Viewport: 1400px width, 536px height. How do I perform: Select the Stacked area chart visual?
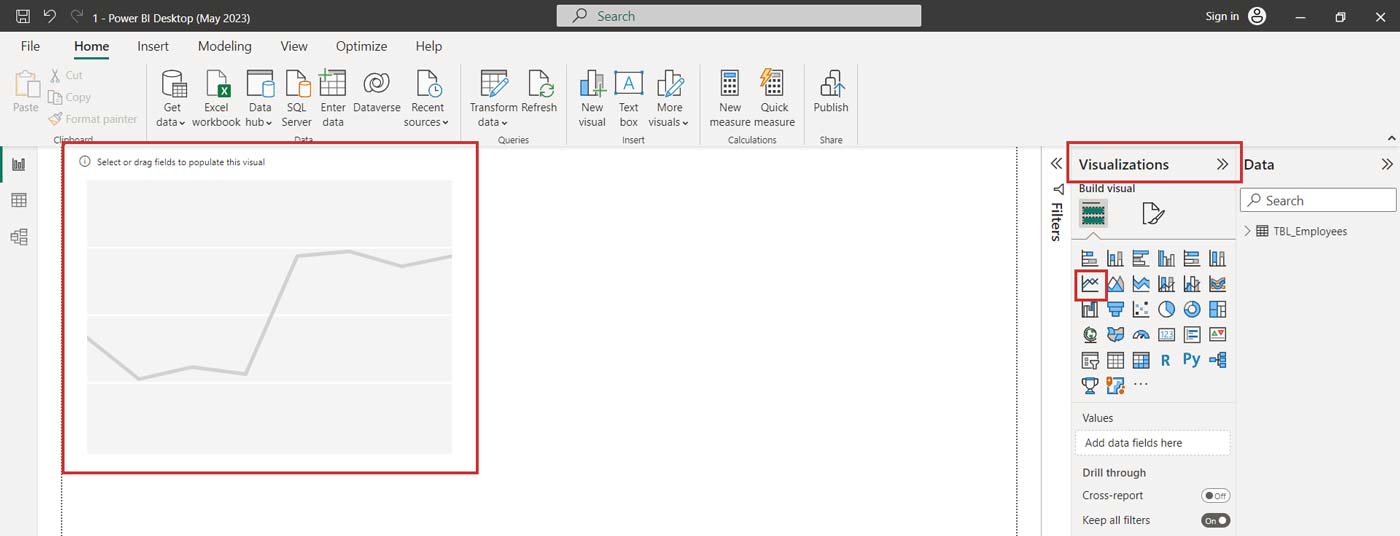(1141, 284)
